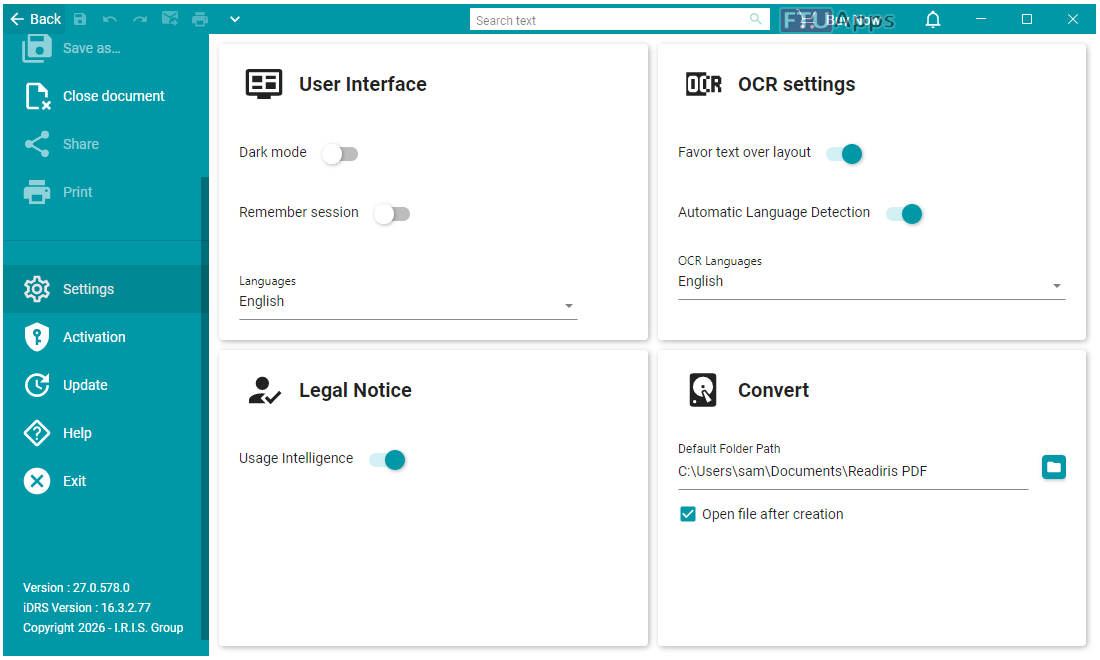Go back using the Back button
This screenshot has height=660, width=1100.
(36, 19)
